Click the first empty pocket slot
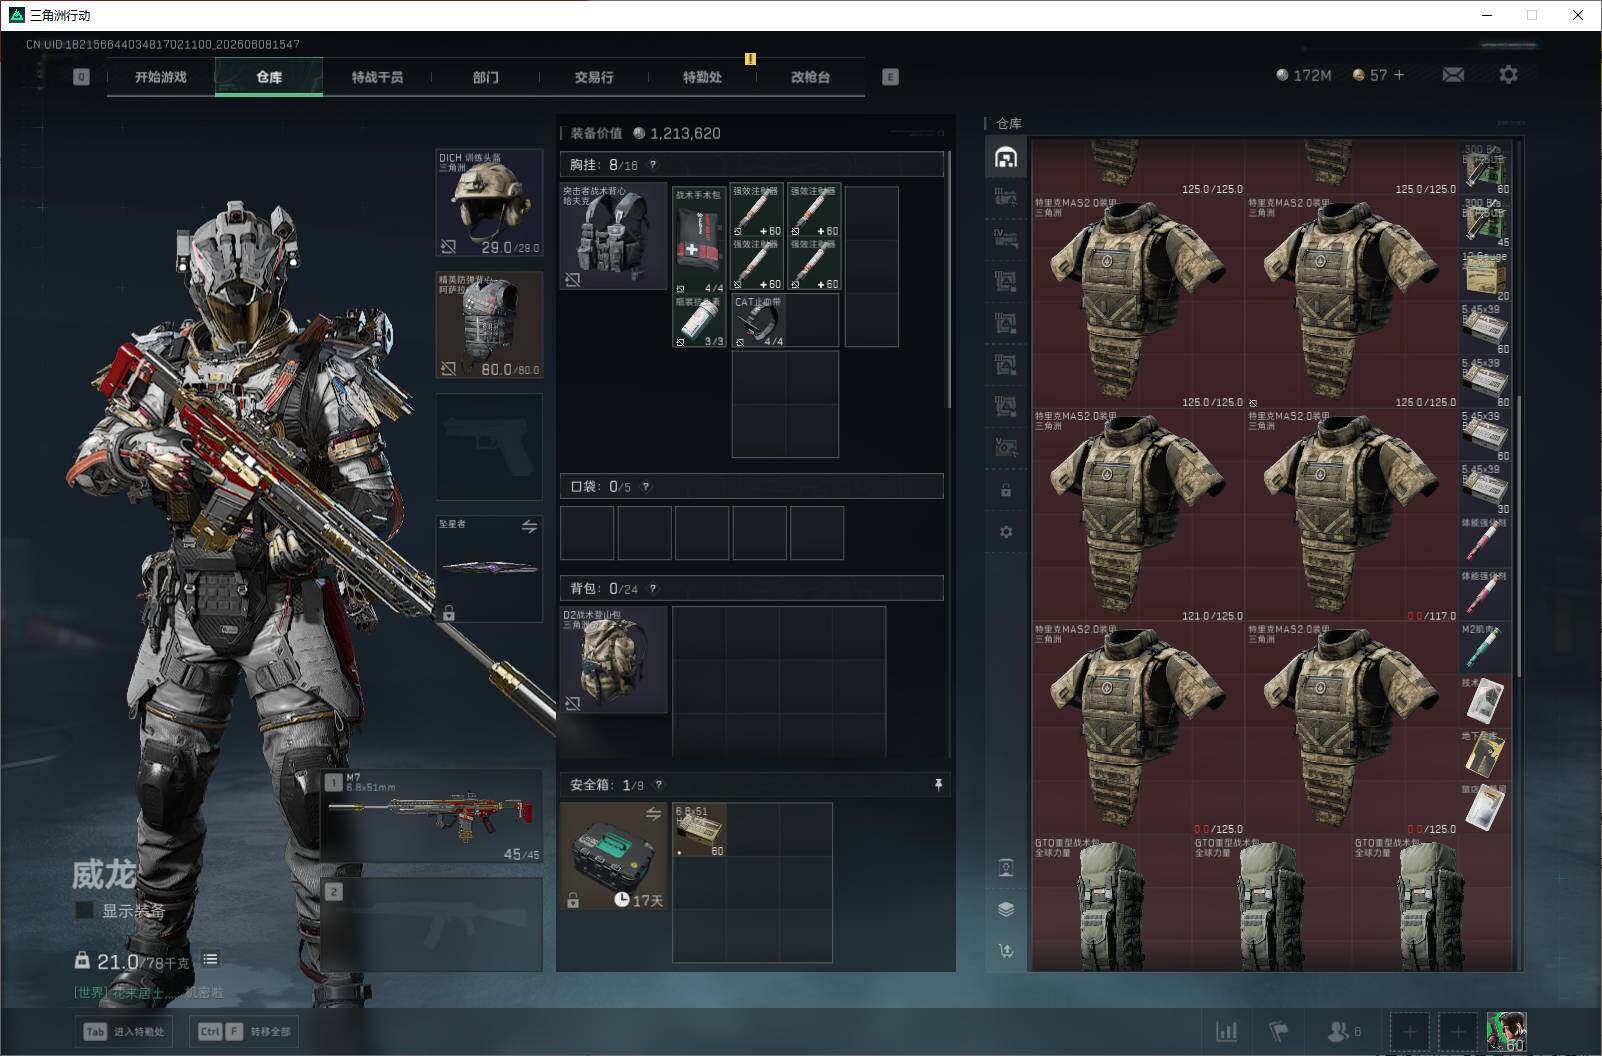Image resolution: width=1602 pixels, height=1056 pixels. click(x=587, y=532)
